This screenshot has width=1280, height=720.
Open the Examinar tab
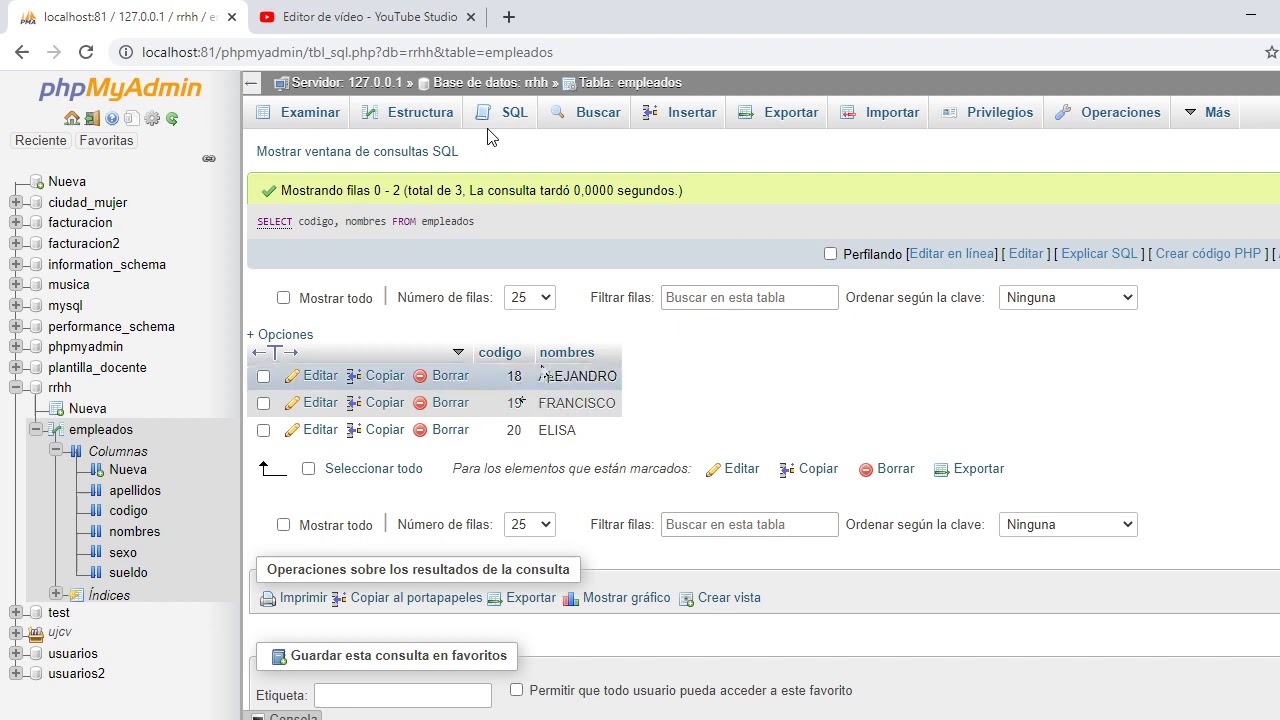click(x=298, y=112)
